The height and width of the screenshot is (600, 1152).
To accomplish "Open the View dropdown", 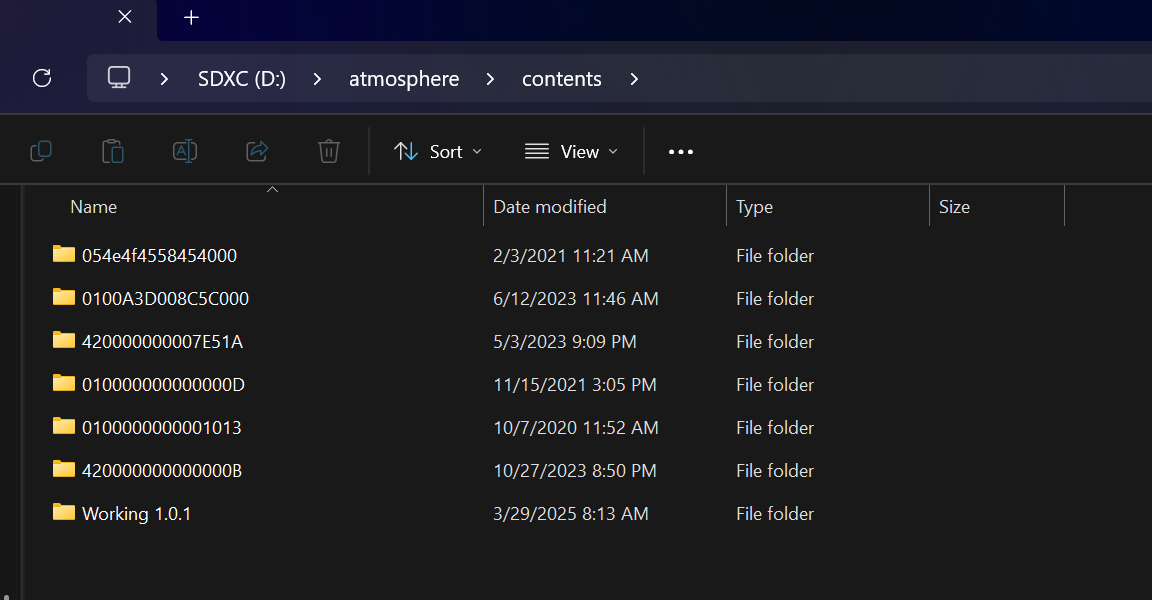I will pos(571,152).
